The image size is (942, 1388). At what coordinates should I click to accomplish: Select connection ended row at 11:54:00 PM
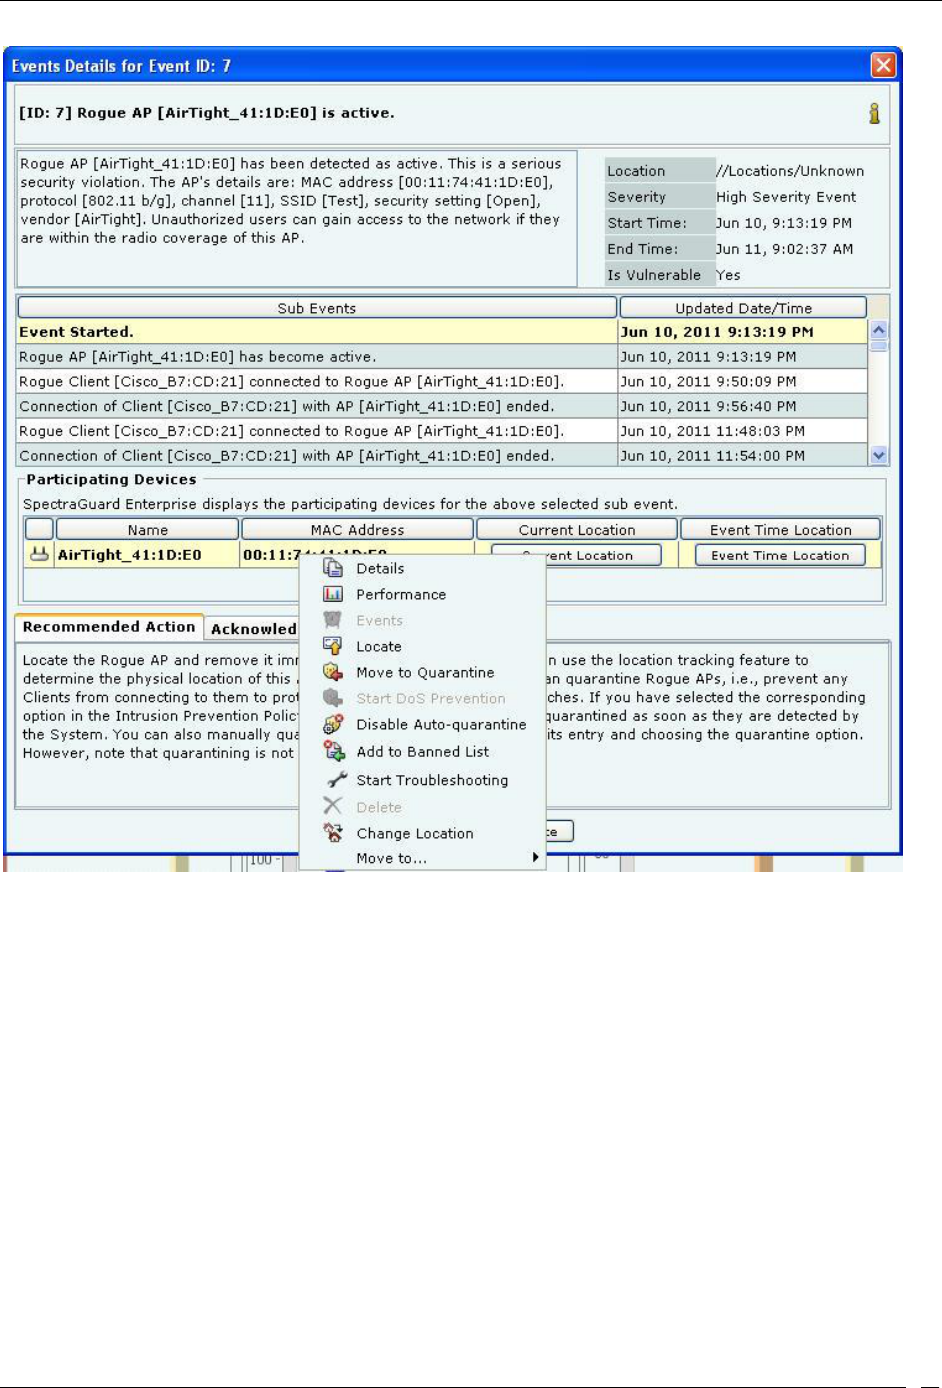pyautogui.click(x=442, y=456)
